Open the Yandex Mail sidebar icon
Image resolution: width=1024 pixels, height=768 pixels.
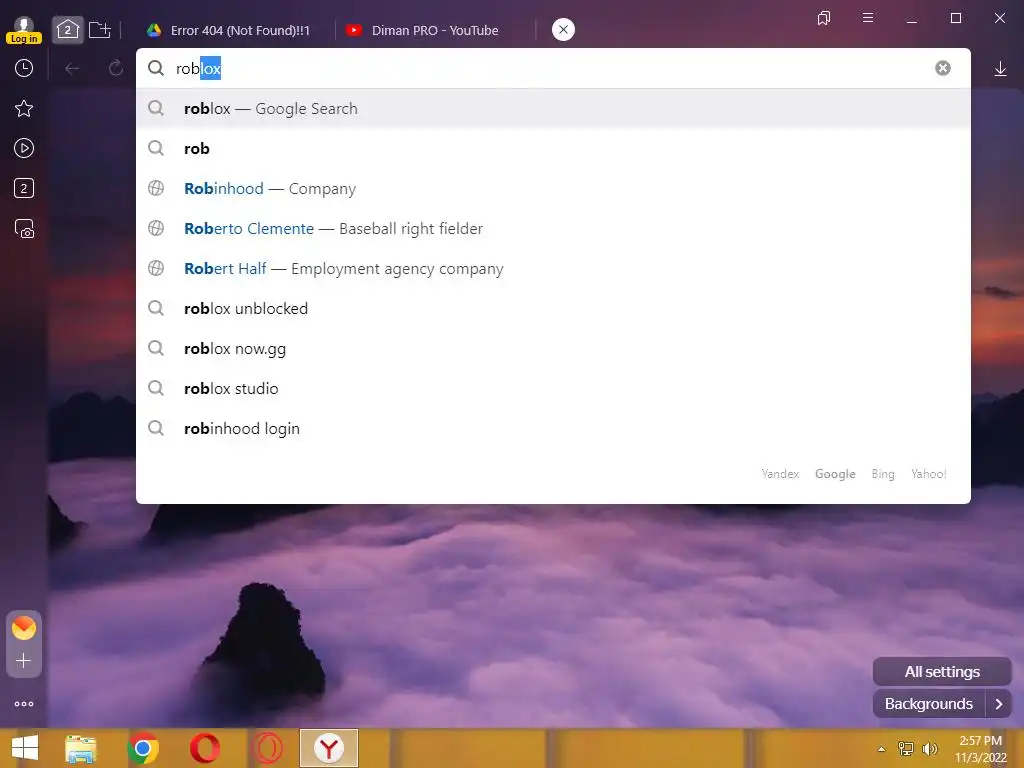click(24, 628)
